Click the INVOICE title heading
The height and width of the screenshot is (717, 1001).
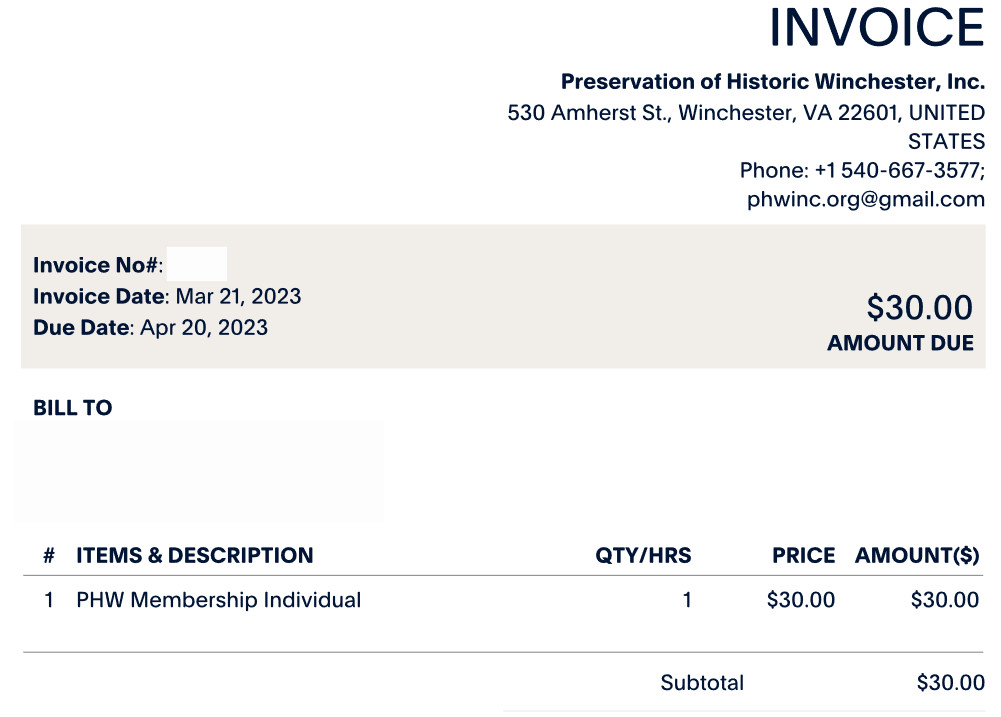877,27
